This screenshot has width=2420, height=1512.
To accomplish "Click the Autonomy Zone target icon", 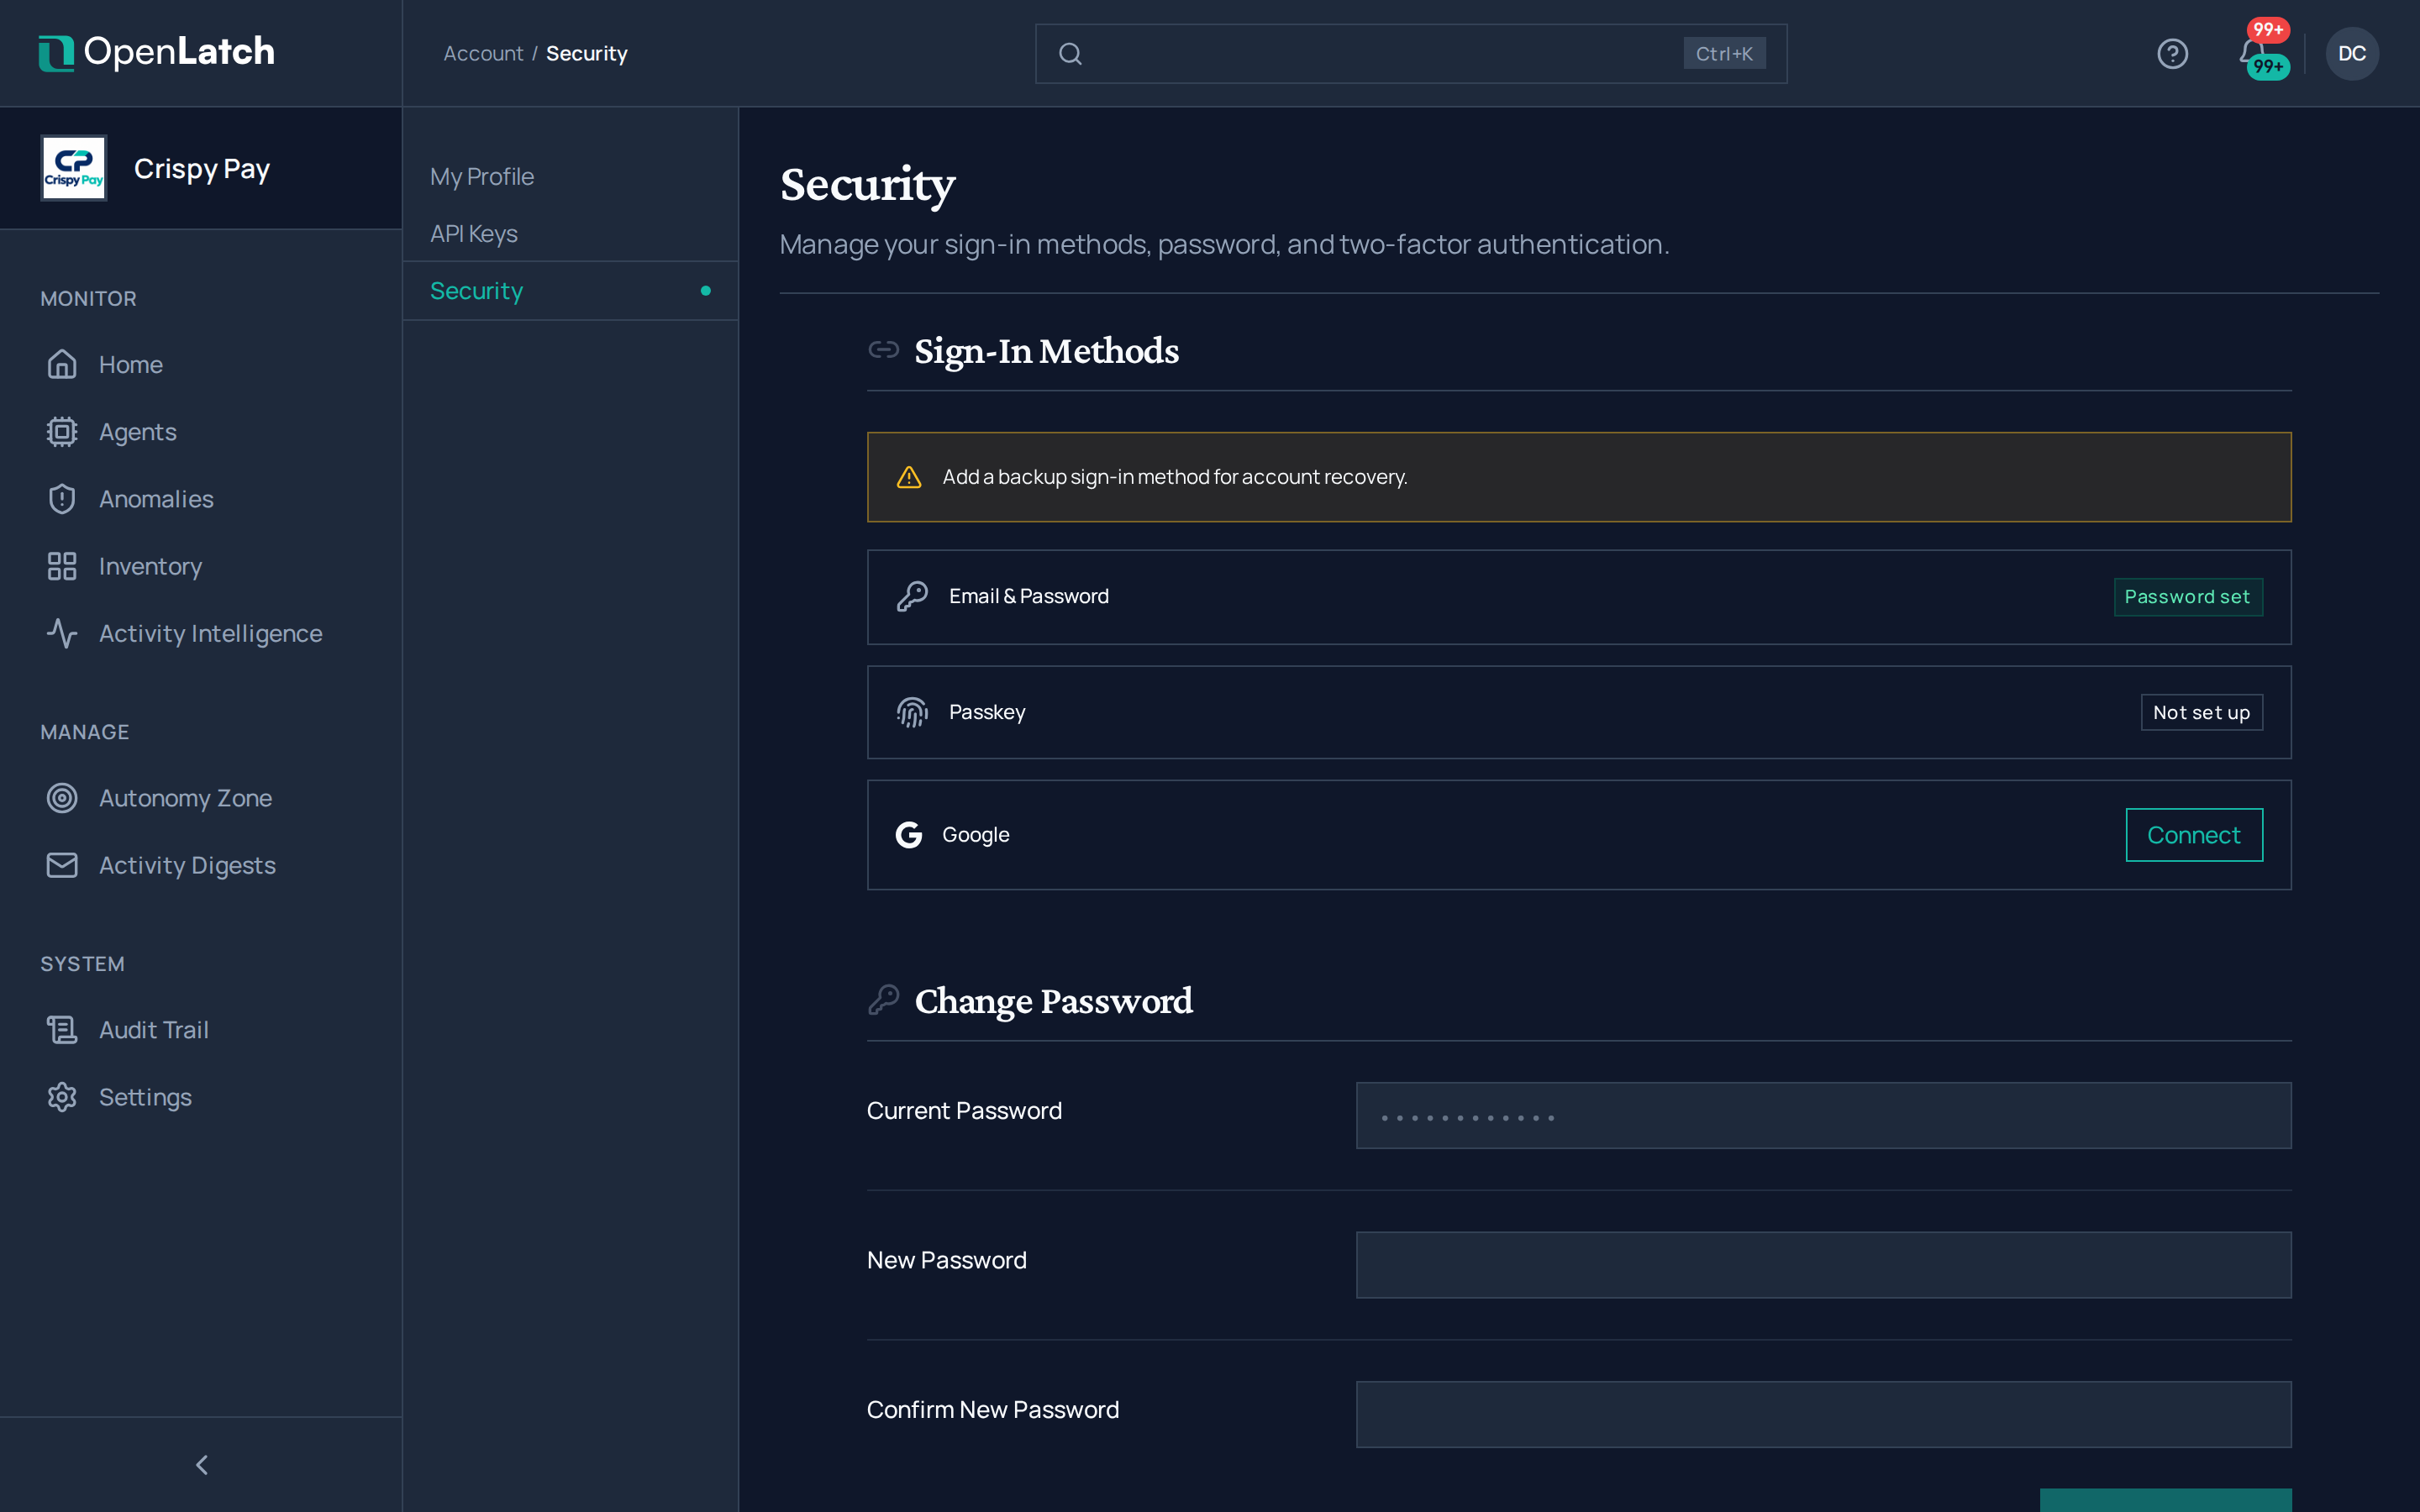I will [x=62, y=798].
